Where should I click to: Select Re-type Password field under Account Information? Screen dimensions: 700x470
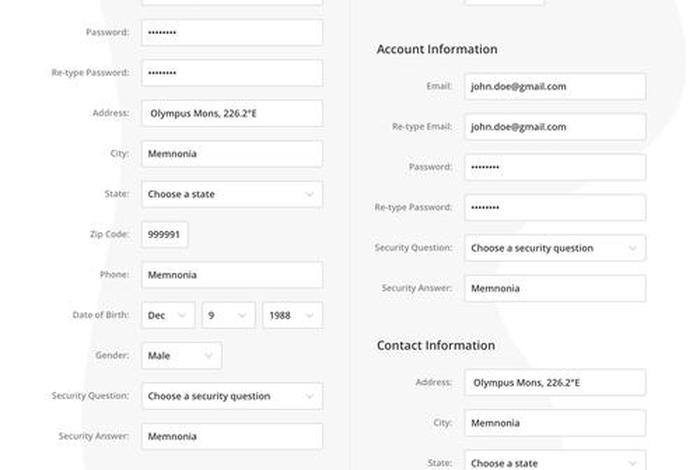[555, 208]
